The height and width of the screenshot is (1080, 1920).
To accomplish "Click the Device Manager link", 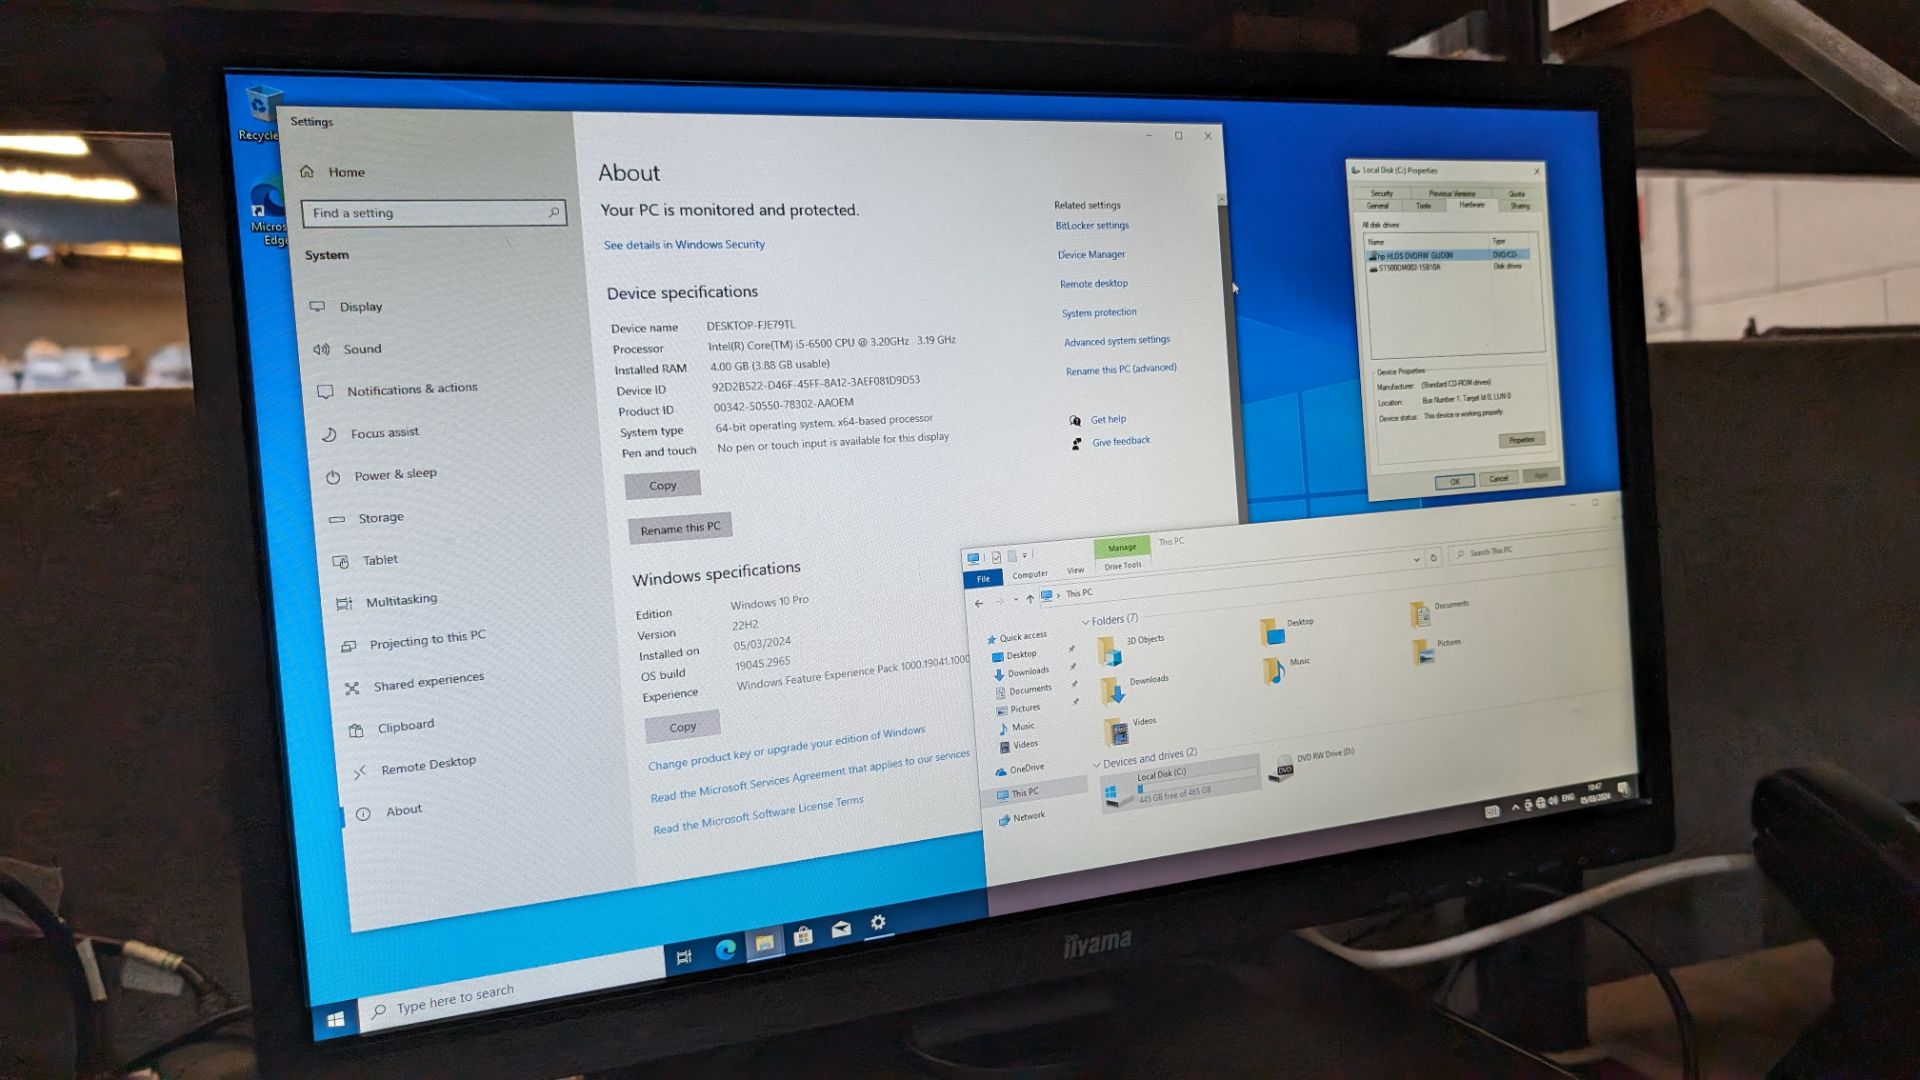I will 1092,253.
